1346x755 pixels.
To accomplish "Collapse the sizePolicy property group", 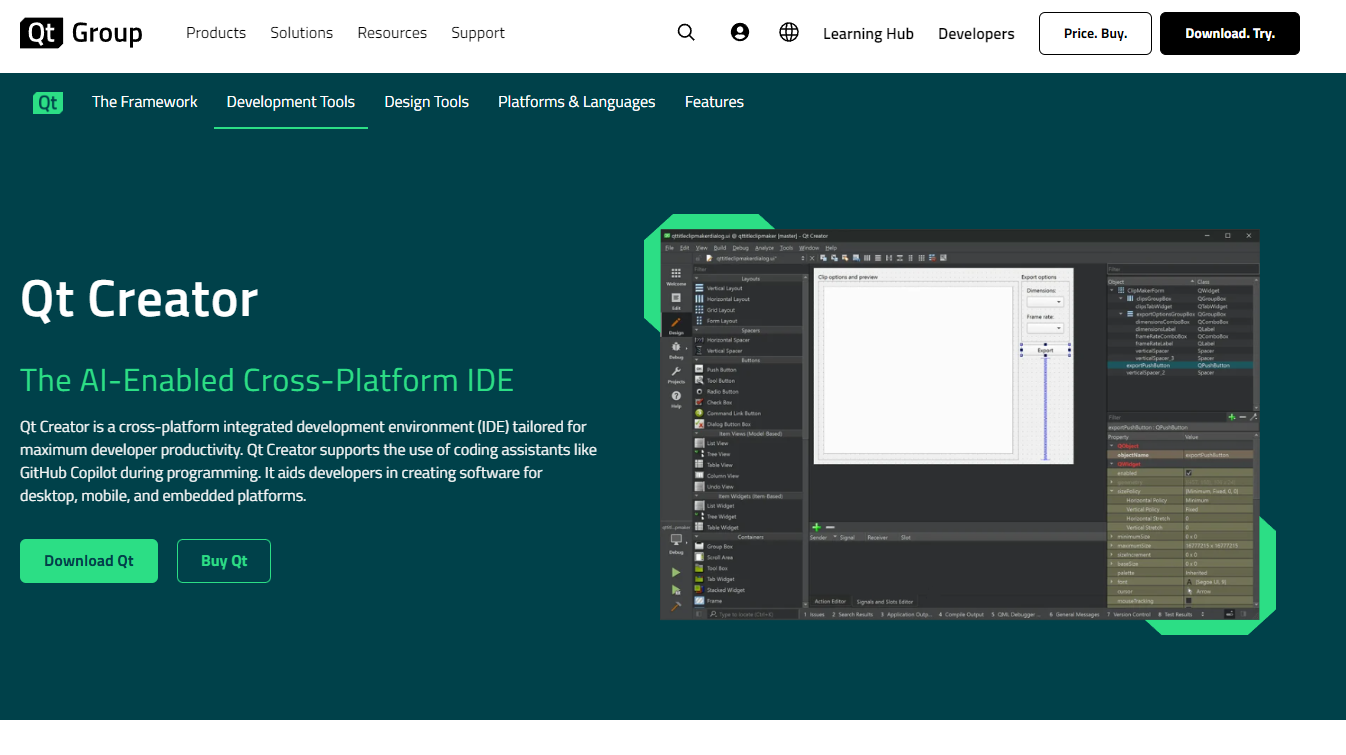I will [1111, 492].
